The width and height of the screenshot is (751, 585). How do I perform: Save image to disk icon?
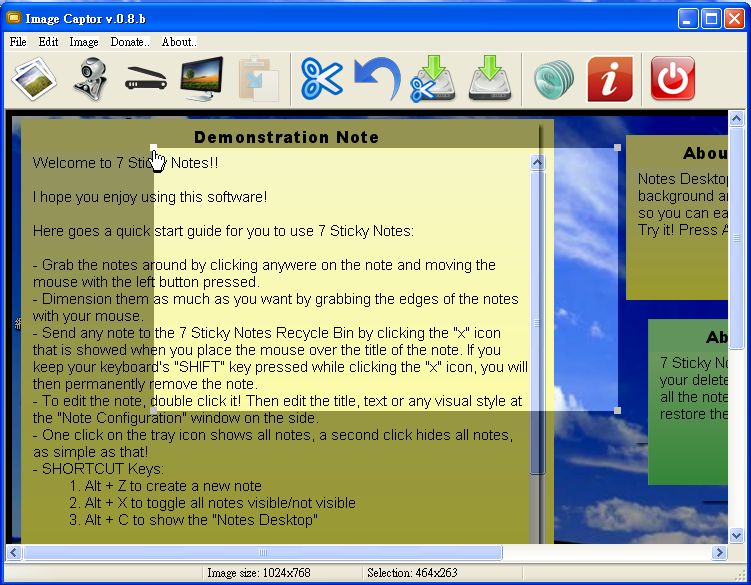point(489,78)
